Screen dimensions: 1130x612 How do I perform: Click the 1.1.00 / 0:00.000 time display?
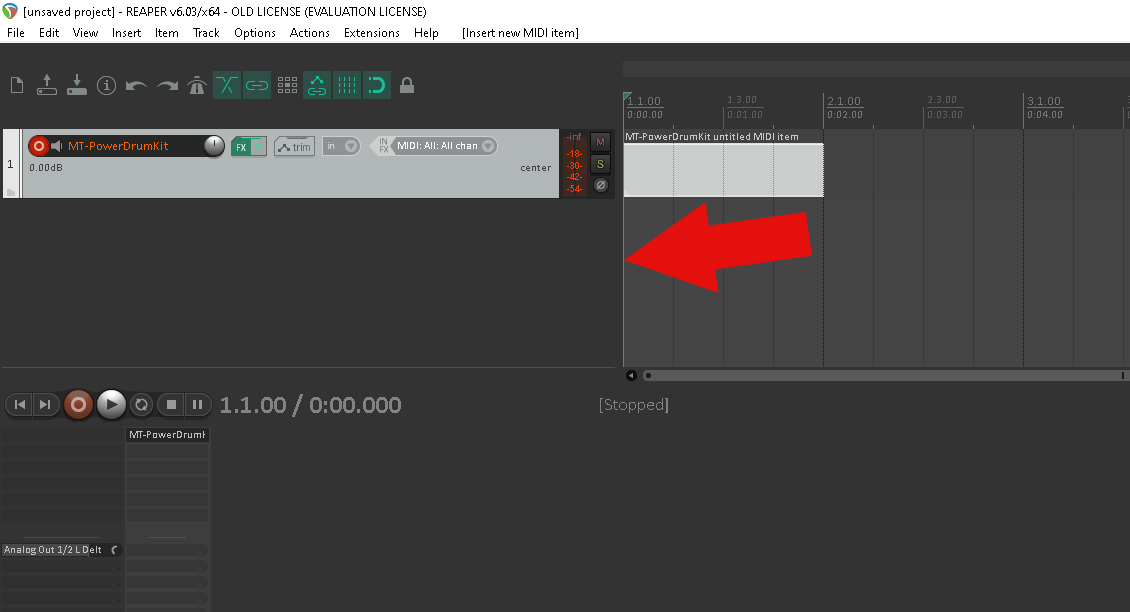pos(311,405)
